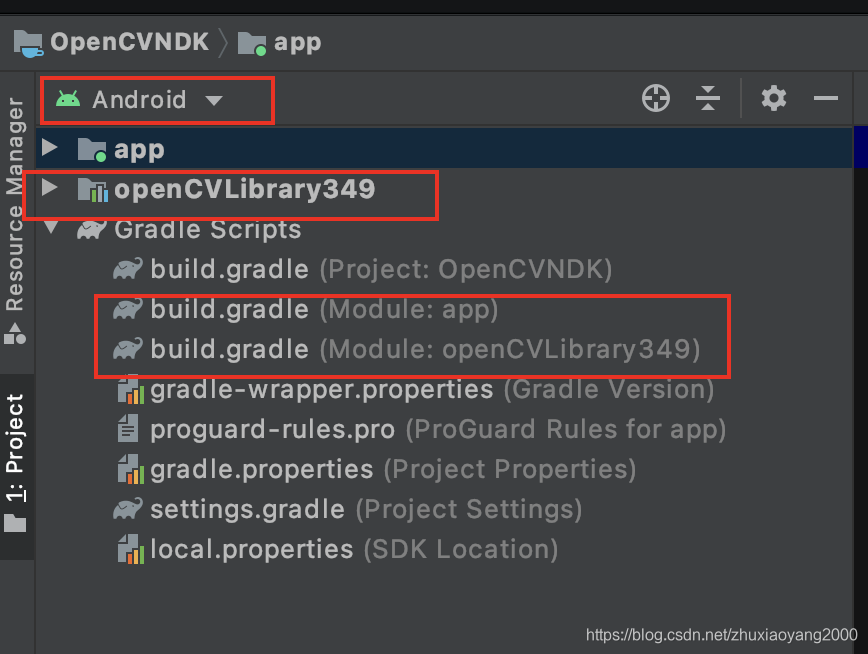Screen dimensions: 868x654
Task: Expand the openCVLibrary349 module node
Action: pos(50,187)
